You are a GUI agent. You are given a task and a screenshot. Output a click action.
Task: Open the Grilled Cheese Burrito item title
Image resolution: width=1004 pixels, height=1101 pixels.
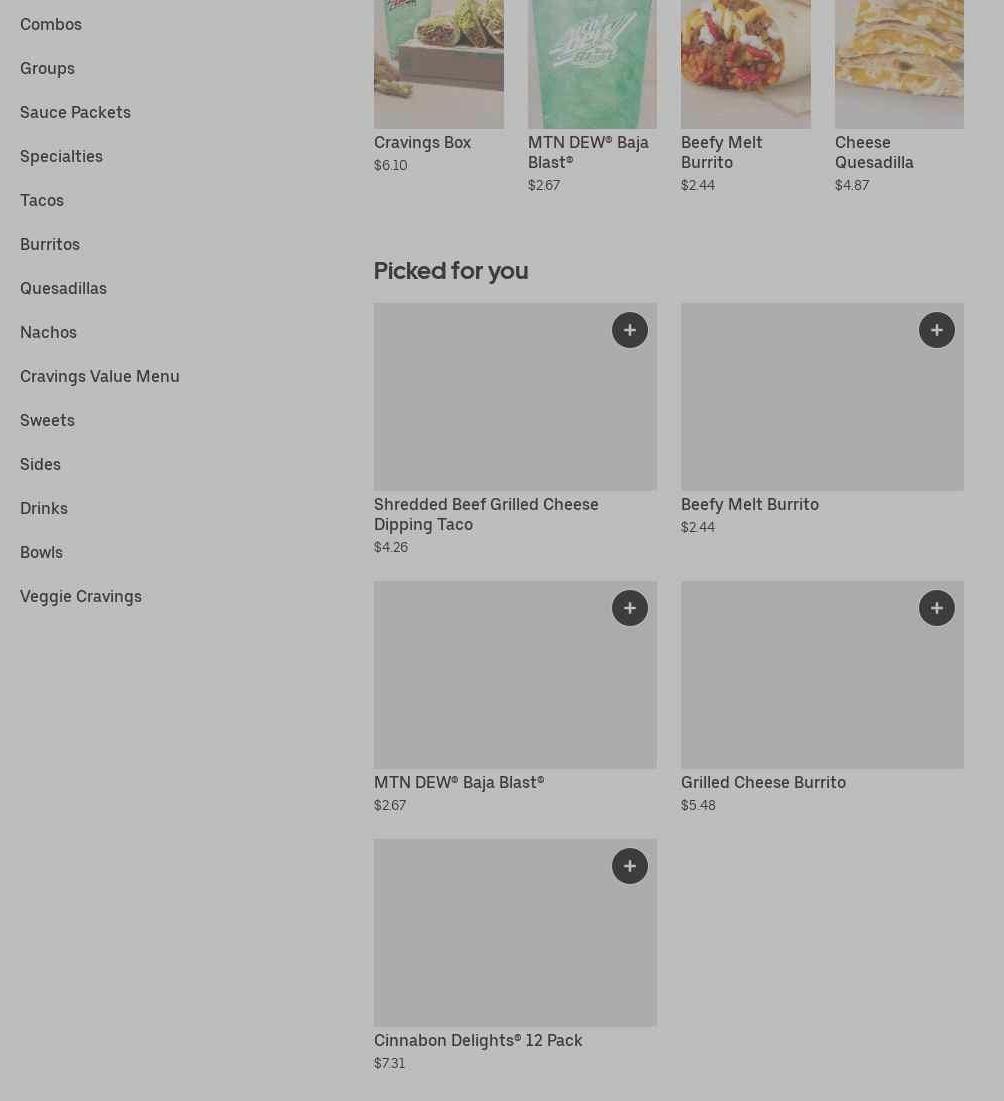[x=763, y=782]
